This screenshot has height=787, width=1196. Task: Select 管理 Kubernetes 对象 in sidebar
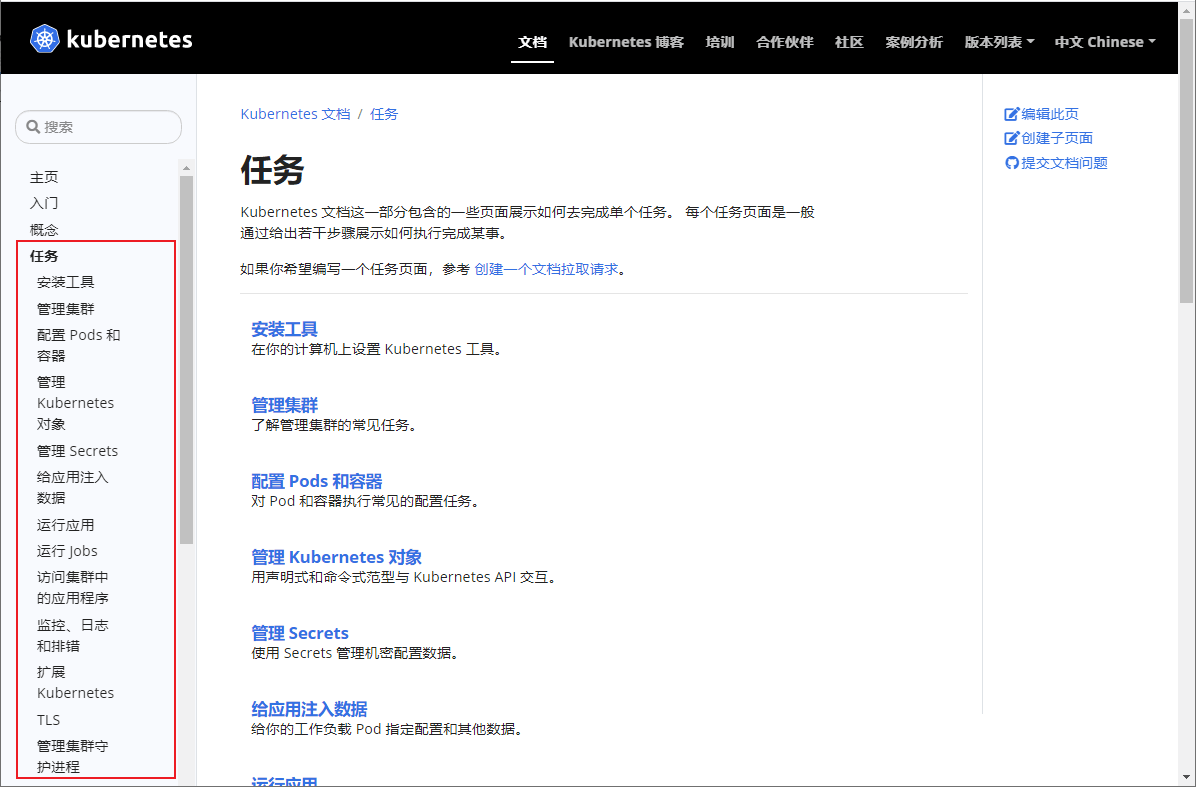(76, 403)
